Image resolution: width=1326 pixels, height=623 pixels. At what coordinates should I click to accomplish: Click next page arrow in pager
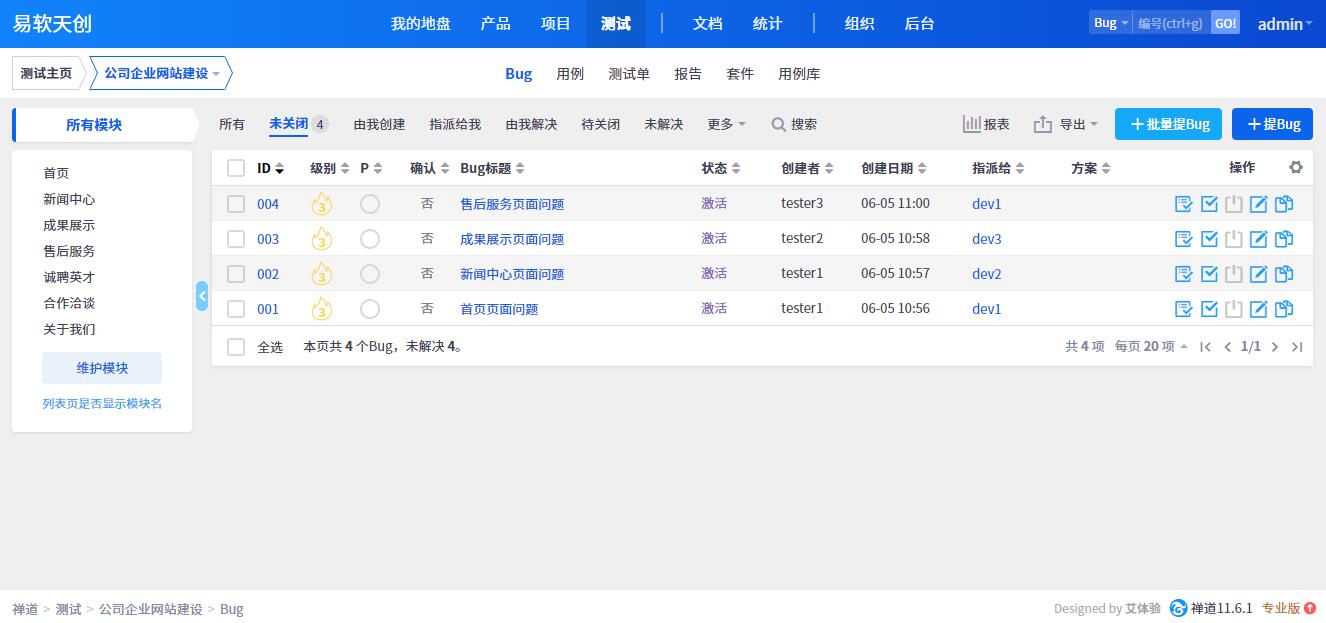pos(1275,347)
